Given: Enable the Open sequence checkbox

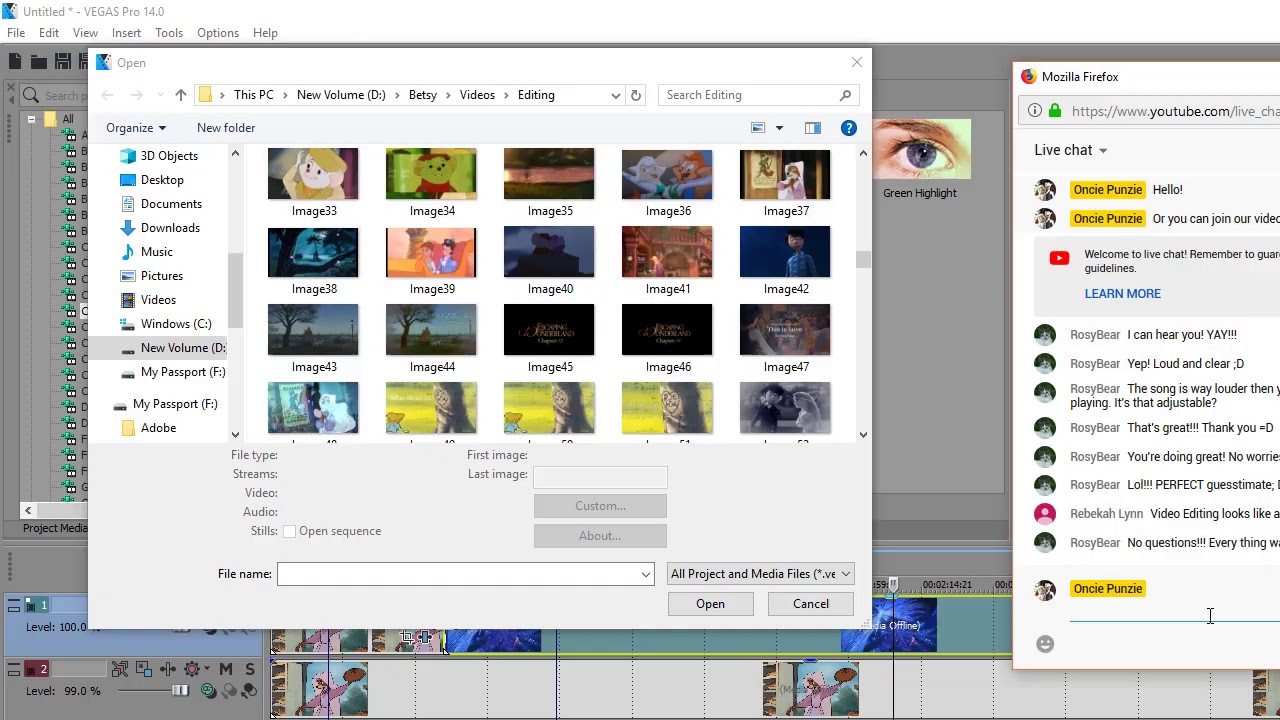Looking at the screenshot, I should (x=289, y=531).
